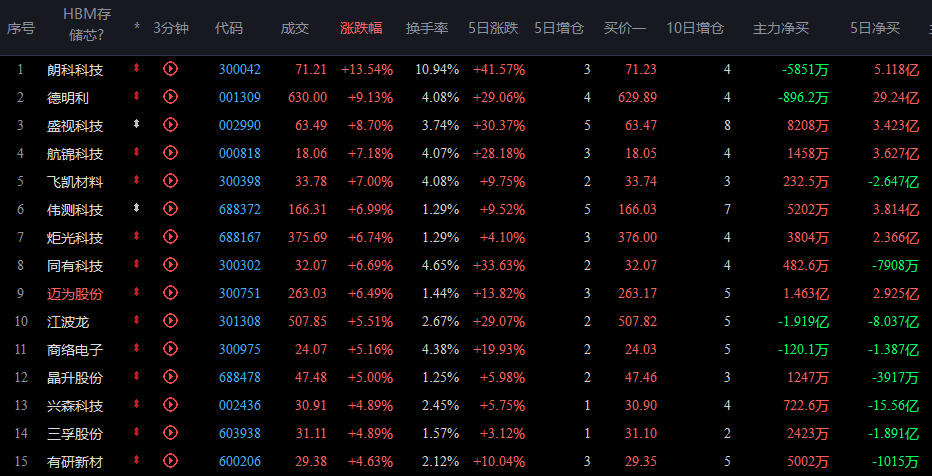Viewport: 932px width, 476px height.
Task: Click red marker icon beside 有研新材
Action: click(137, 459)
